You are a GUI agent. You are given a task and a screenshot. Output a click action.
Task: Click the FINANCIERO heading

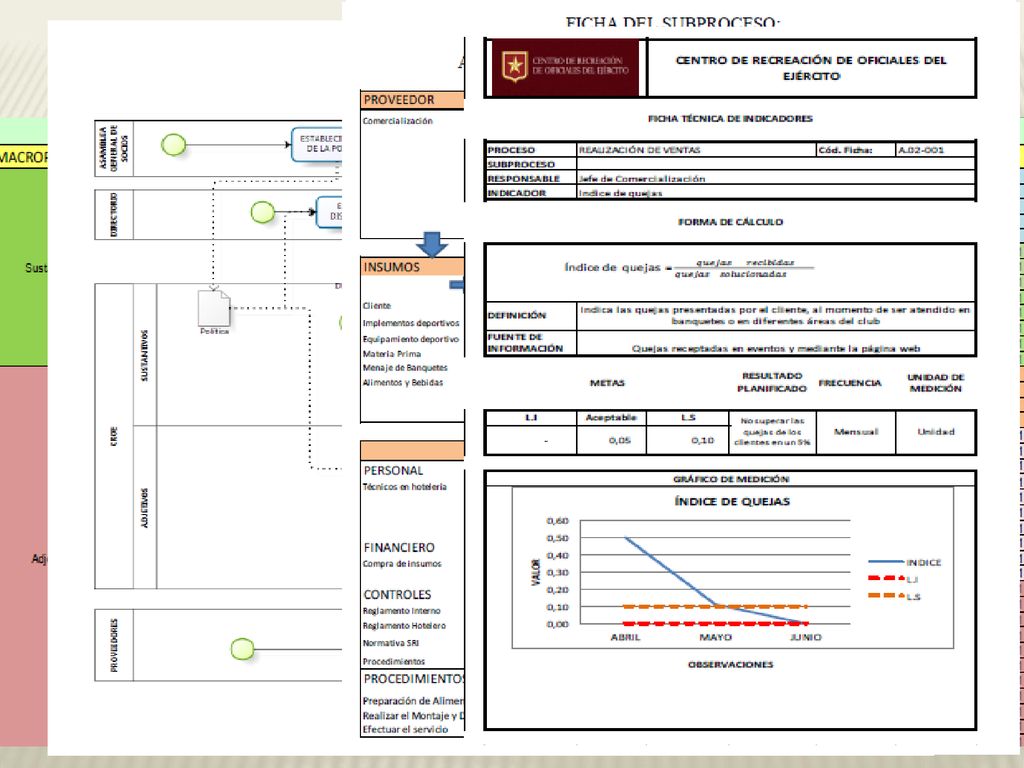(399, 547)
